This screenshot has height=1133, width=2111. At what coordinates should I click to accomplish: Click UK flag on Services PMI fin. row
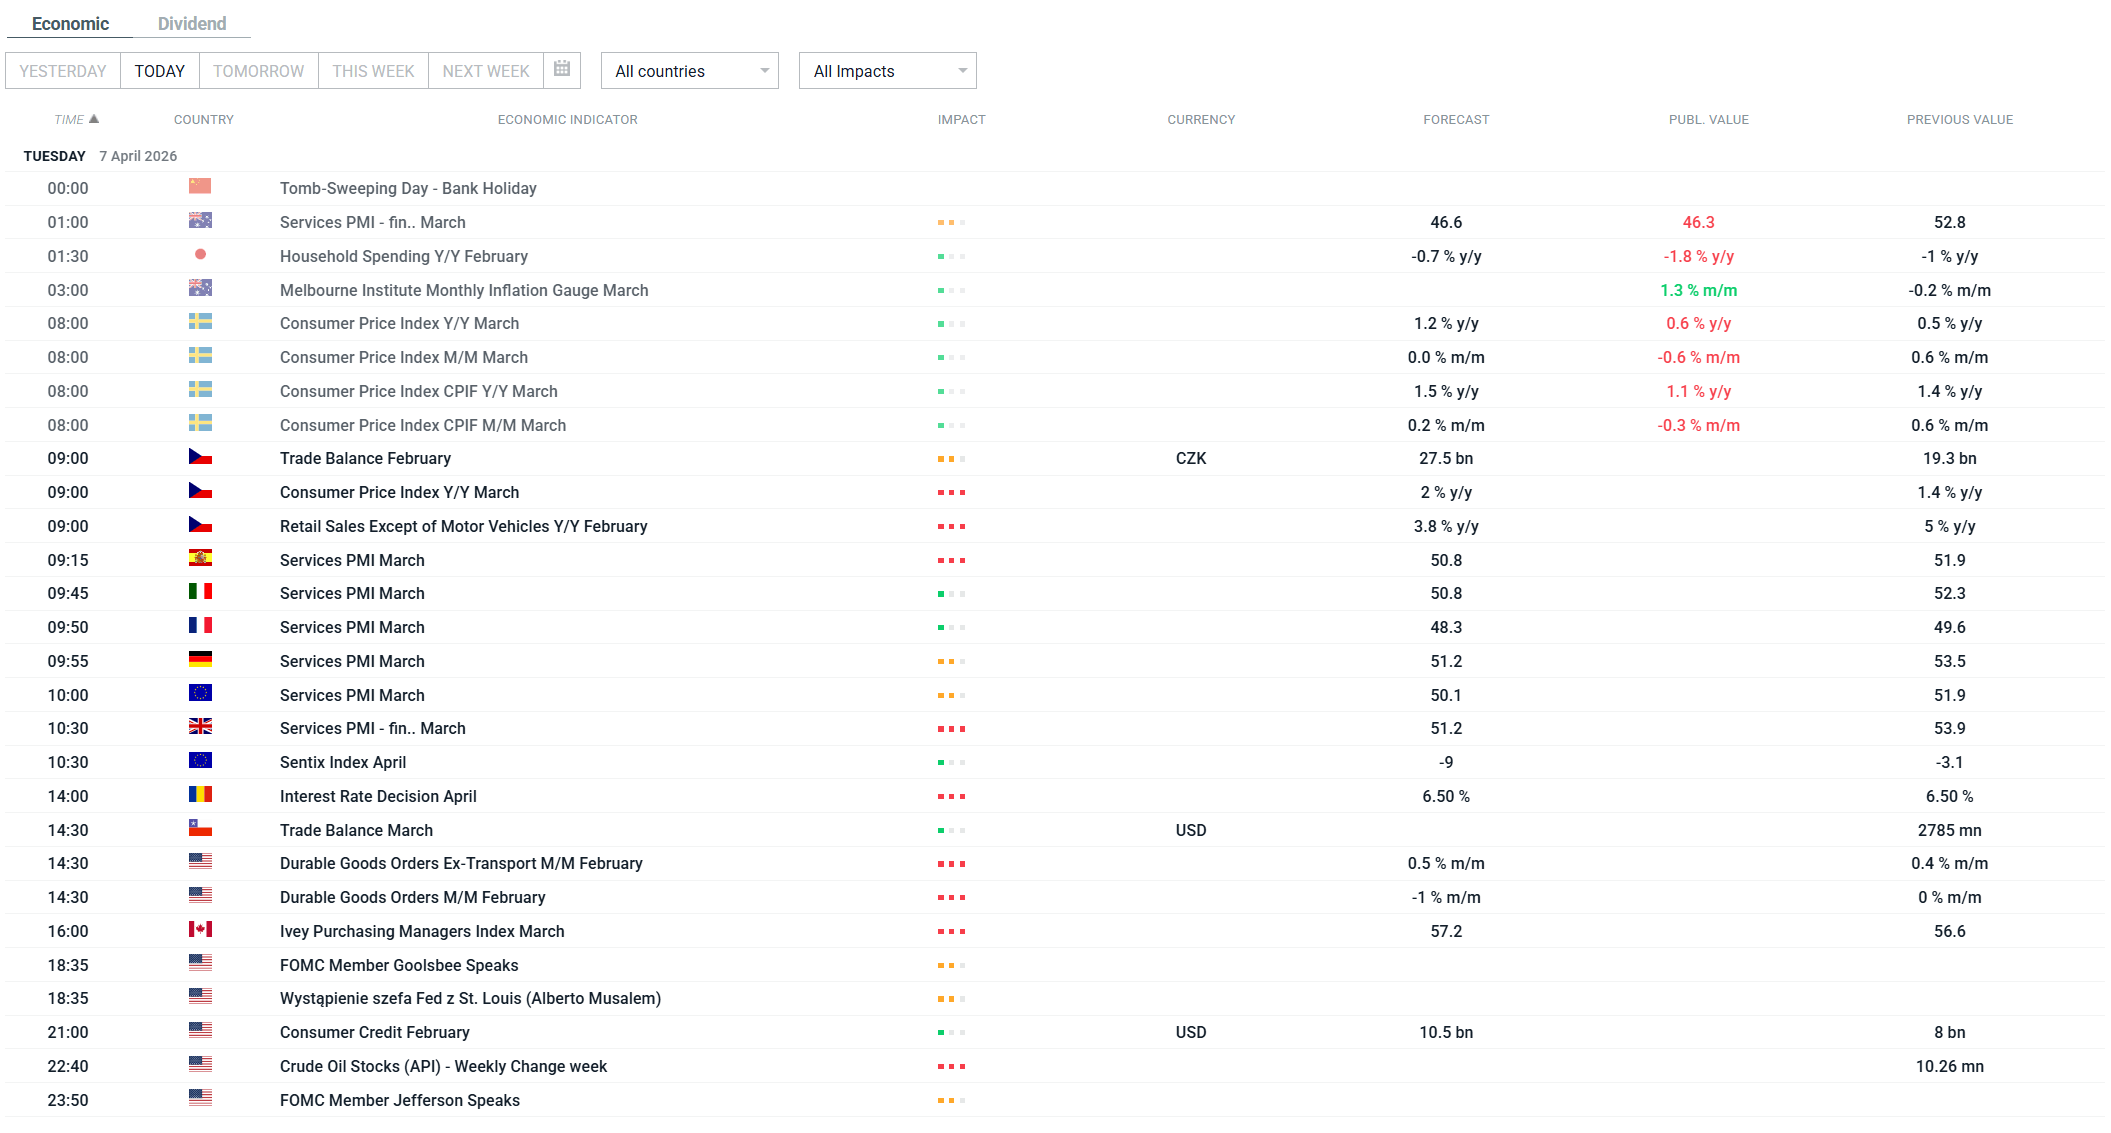(x=200, y=727)
